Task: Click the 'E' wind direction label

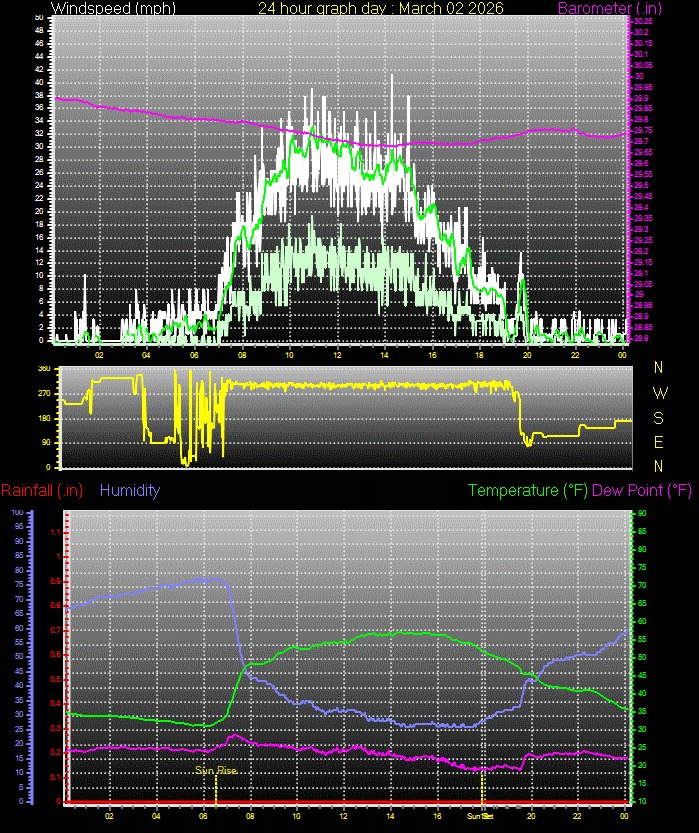Action: pyautogui.click(x=659, y=442)
